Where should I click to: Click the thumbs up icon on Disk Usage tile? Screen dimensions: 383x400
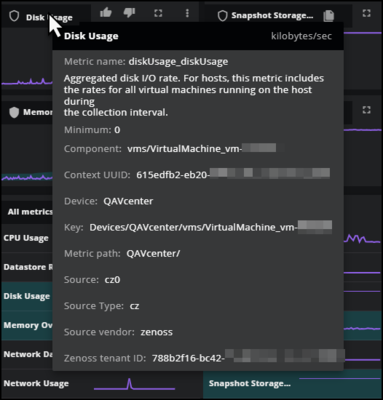coord(106,13)
